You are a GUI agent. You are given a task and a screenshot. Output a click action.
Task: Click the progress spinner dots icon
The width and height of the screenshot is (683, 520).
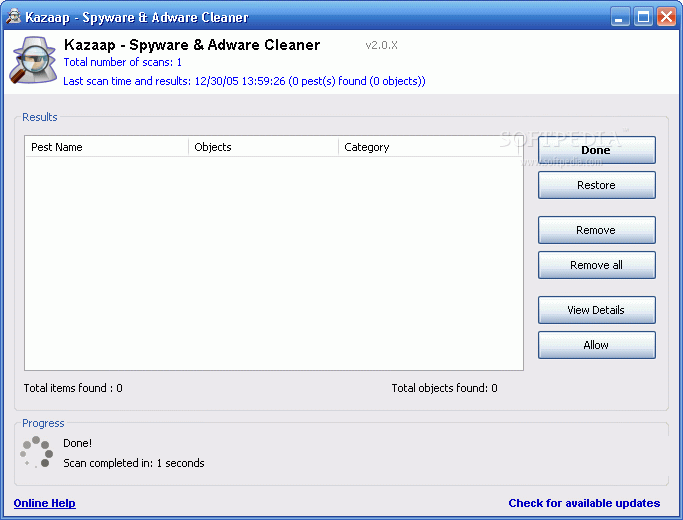click(37, 452)
